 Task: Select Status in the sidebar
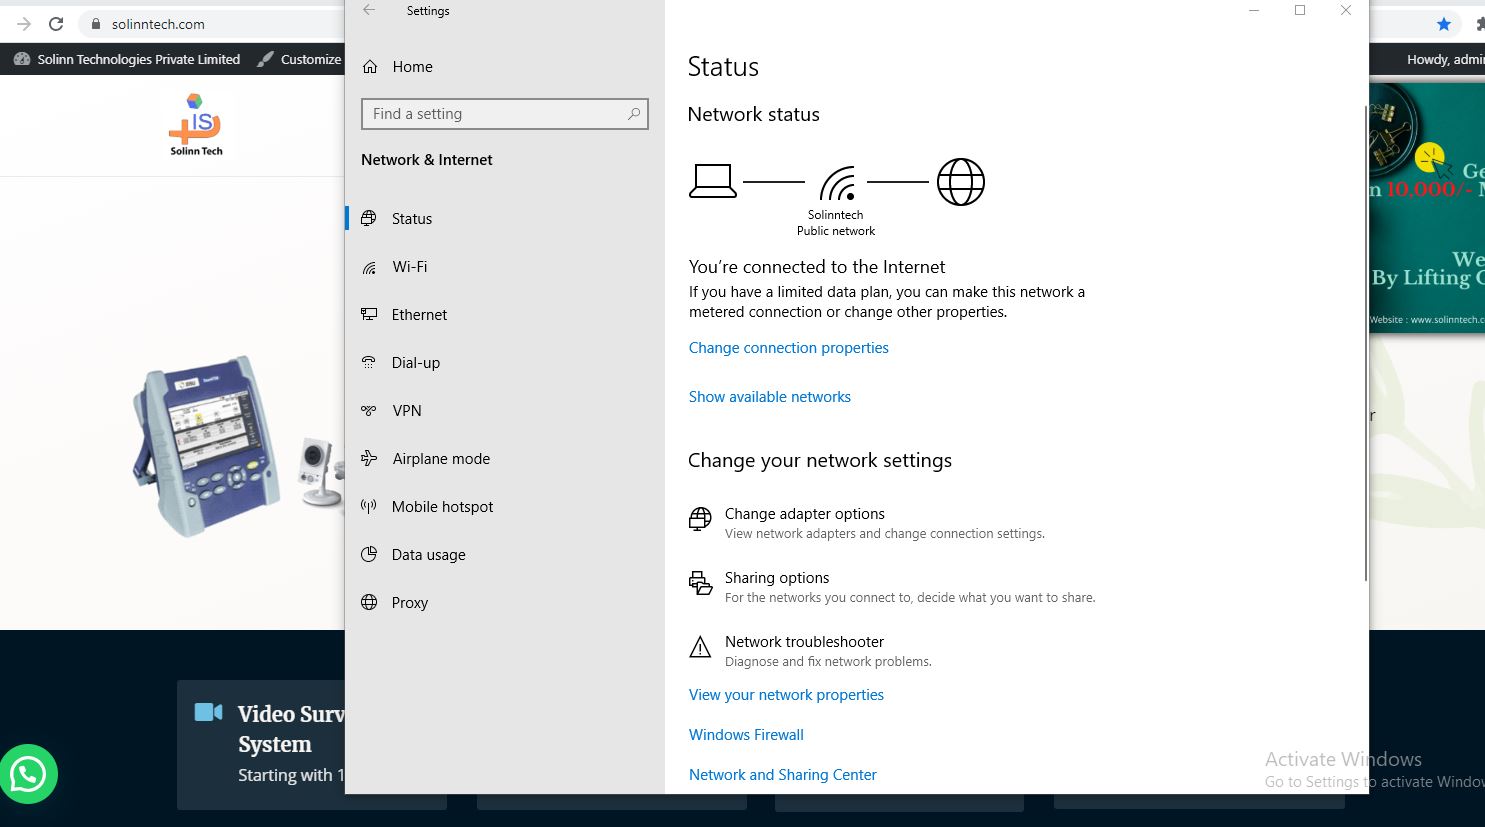coord(411,219)
